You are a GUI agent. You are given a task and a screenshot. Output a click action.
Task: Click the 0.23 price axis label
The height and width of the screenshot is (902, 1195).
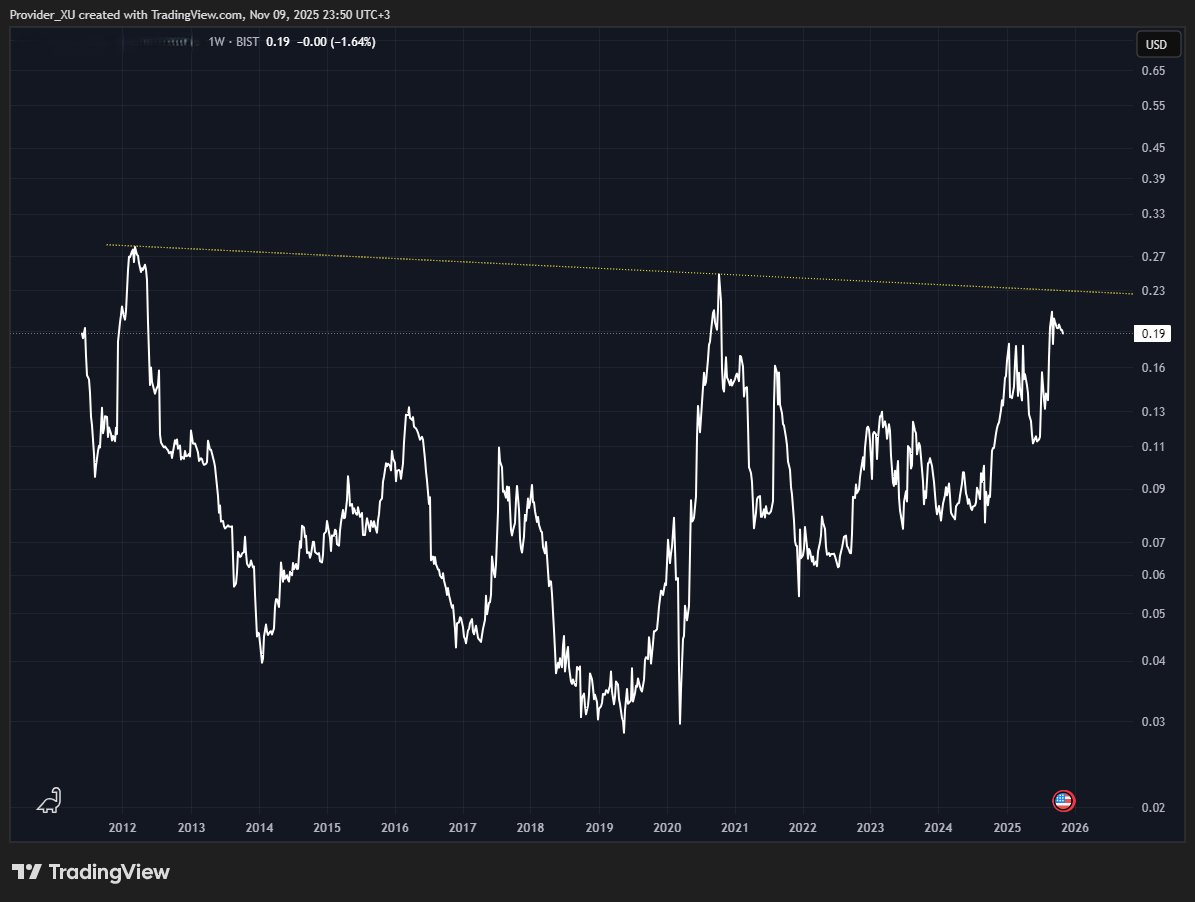coord(1153,291)
